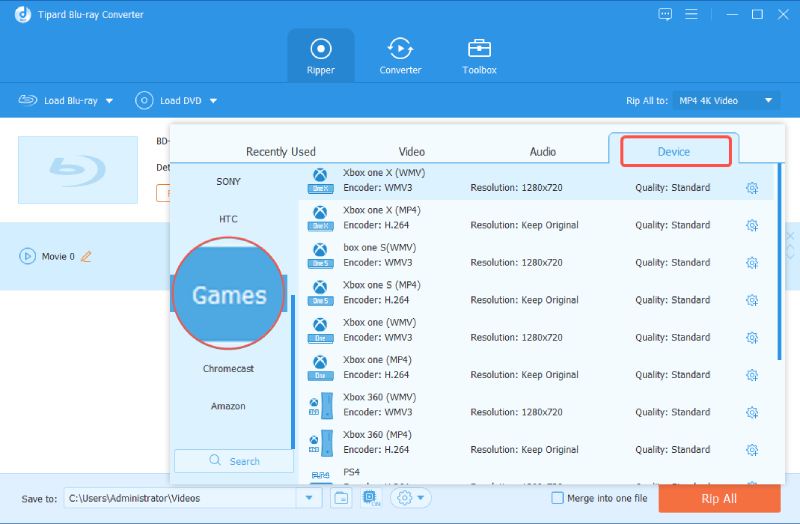The width and height of the screenshot is (800, 524).
Task: Choose Chromecast device category
Action: [x=228, y=368]
